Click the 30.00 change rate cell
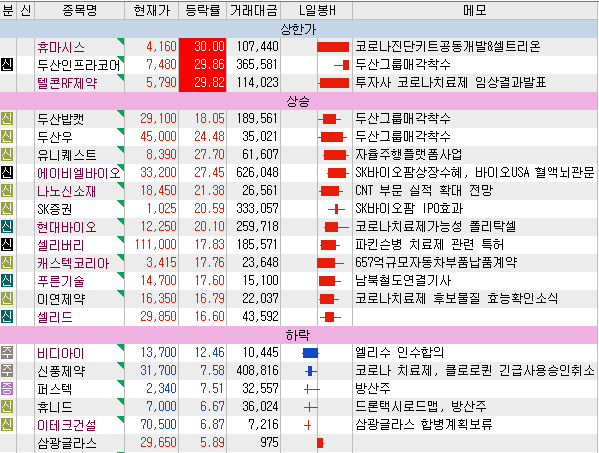599x453 pixels. point(203,47)
